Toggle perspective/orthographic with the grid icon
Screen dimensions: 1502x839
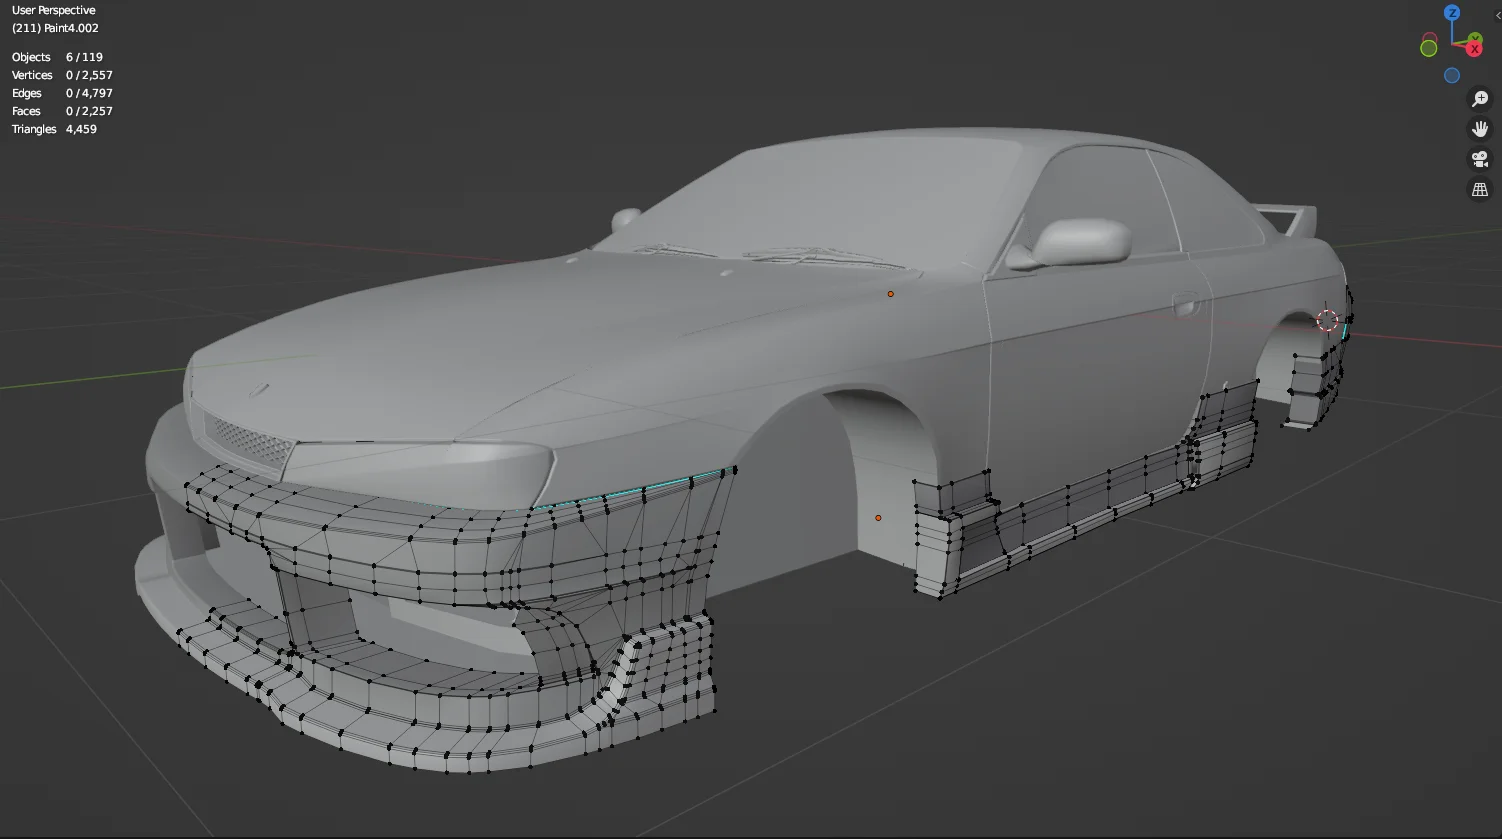pyautogui.click(x=1481, y=188)
